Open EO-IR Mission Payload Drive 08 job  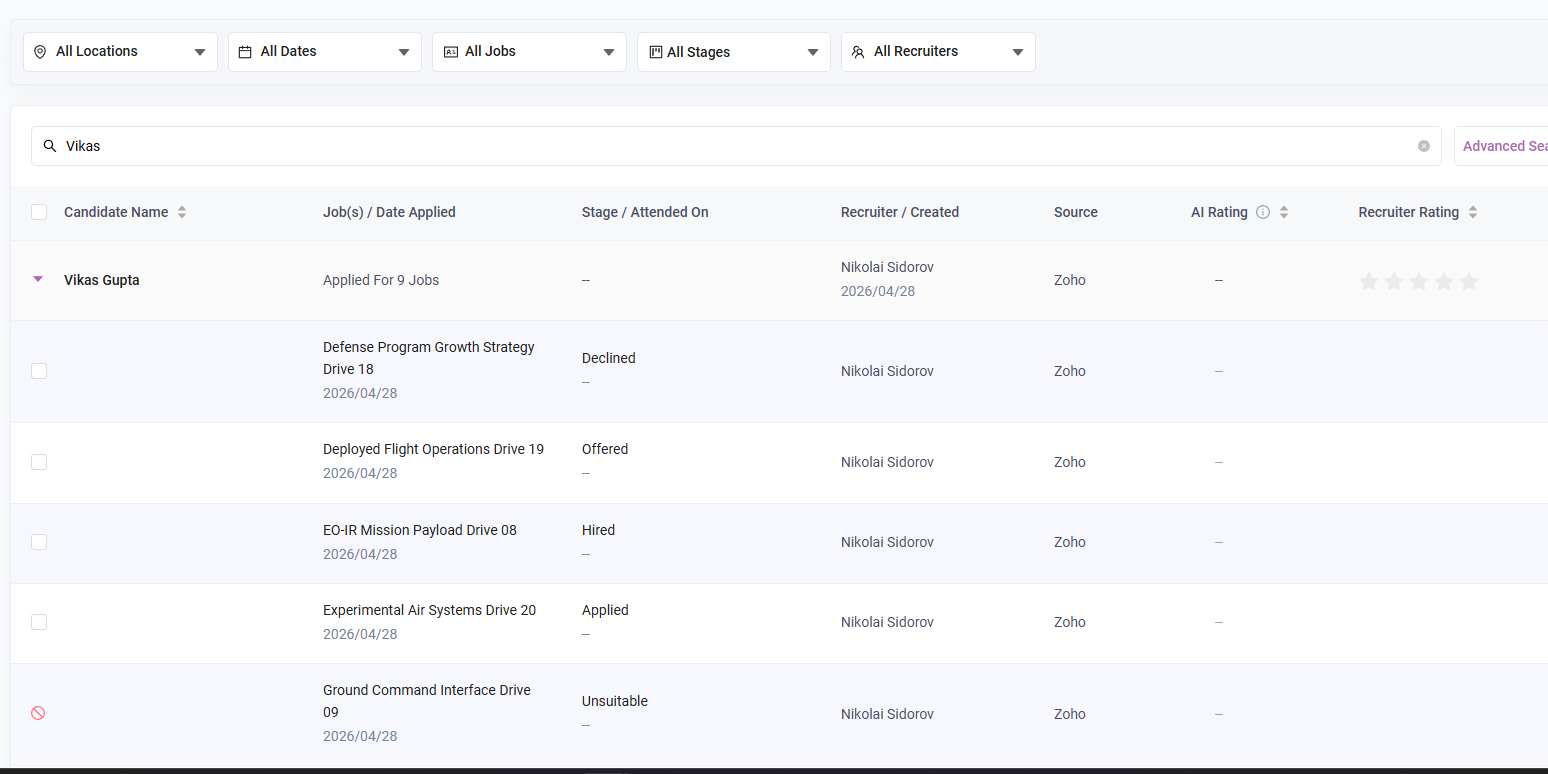point(420,530)
